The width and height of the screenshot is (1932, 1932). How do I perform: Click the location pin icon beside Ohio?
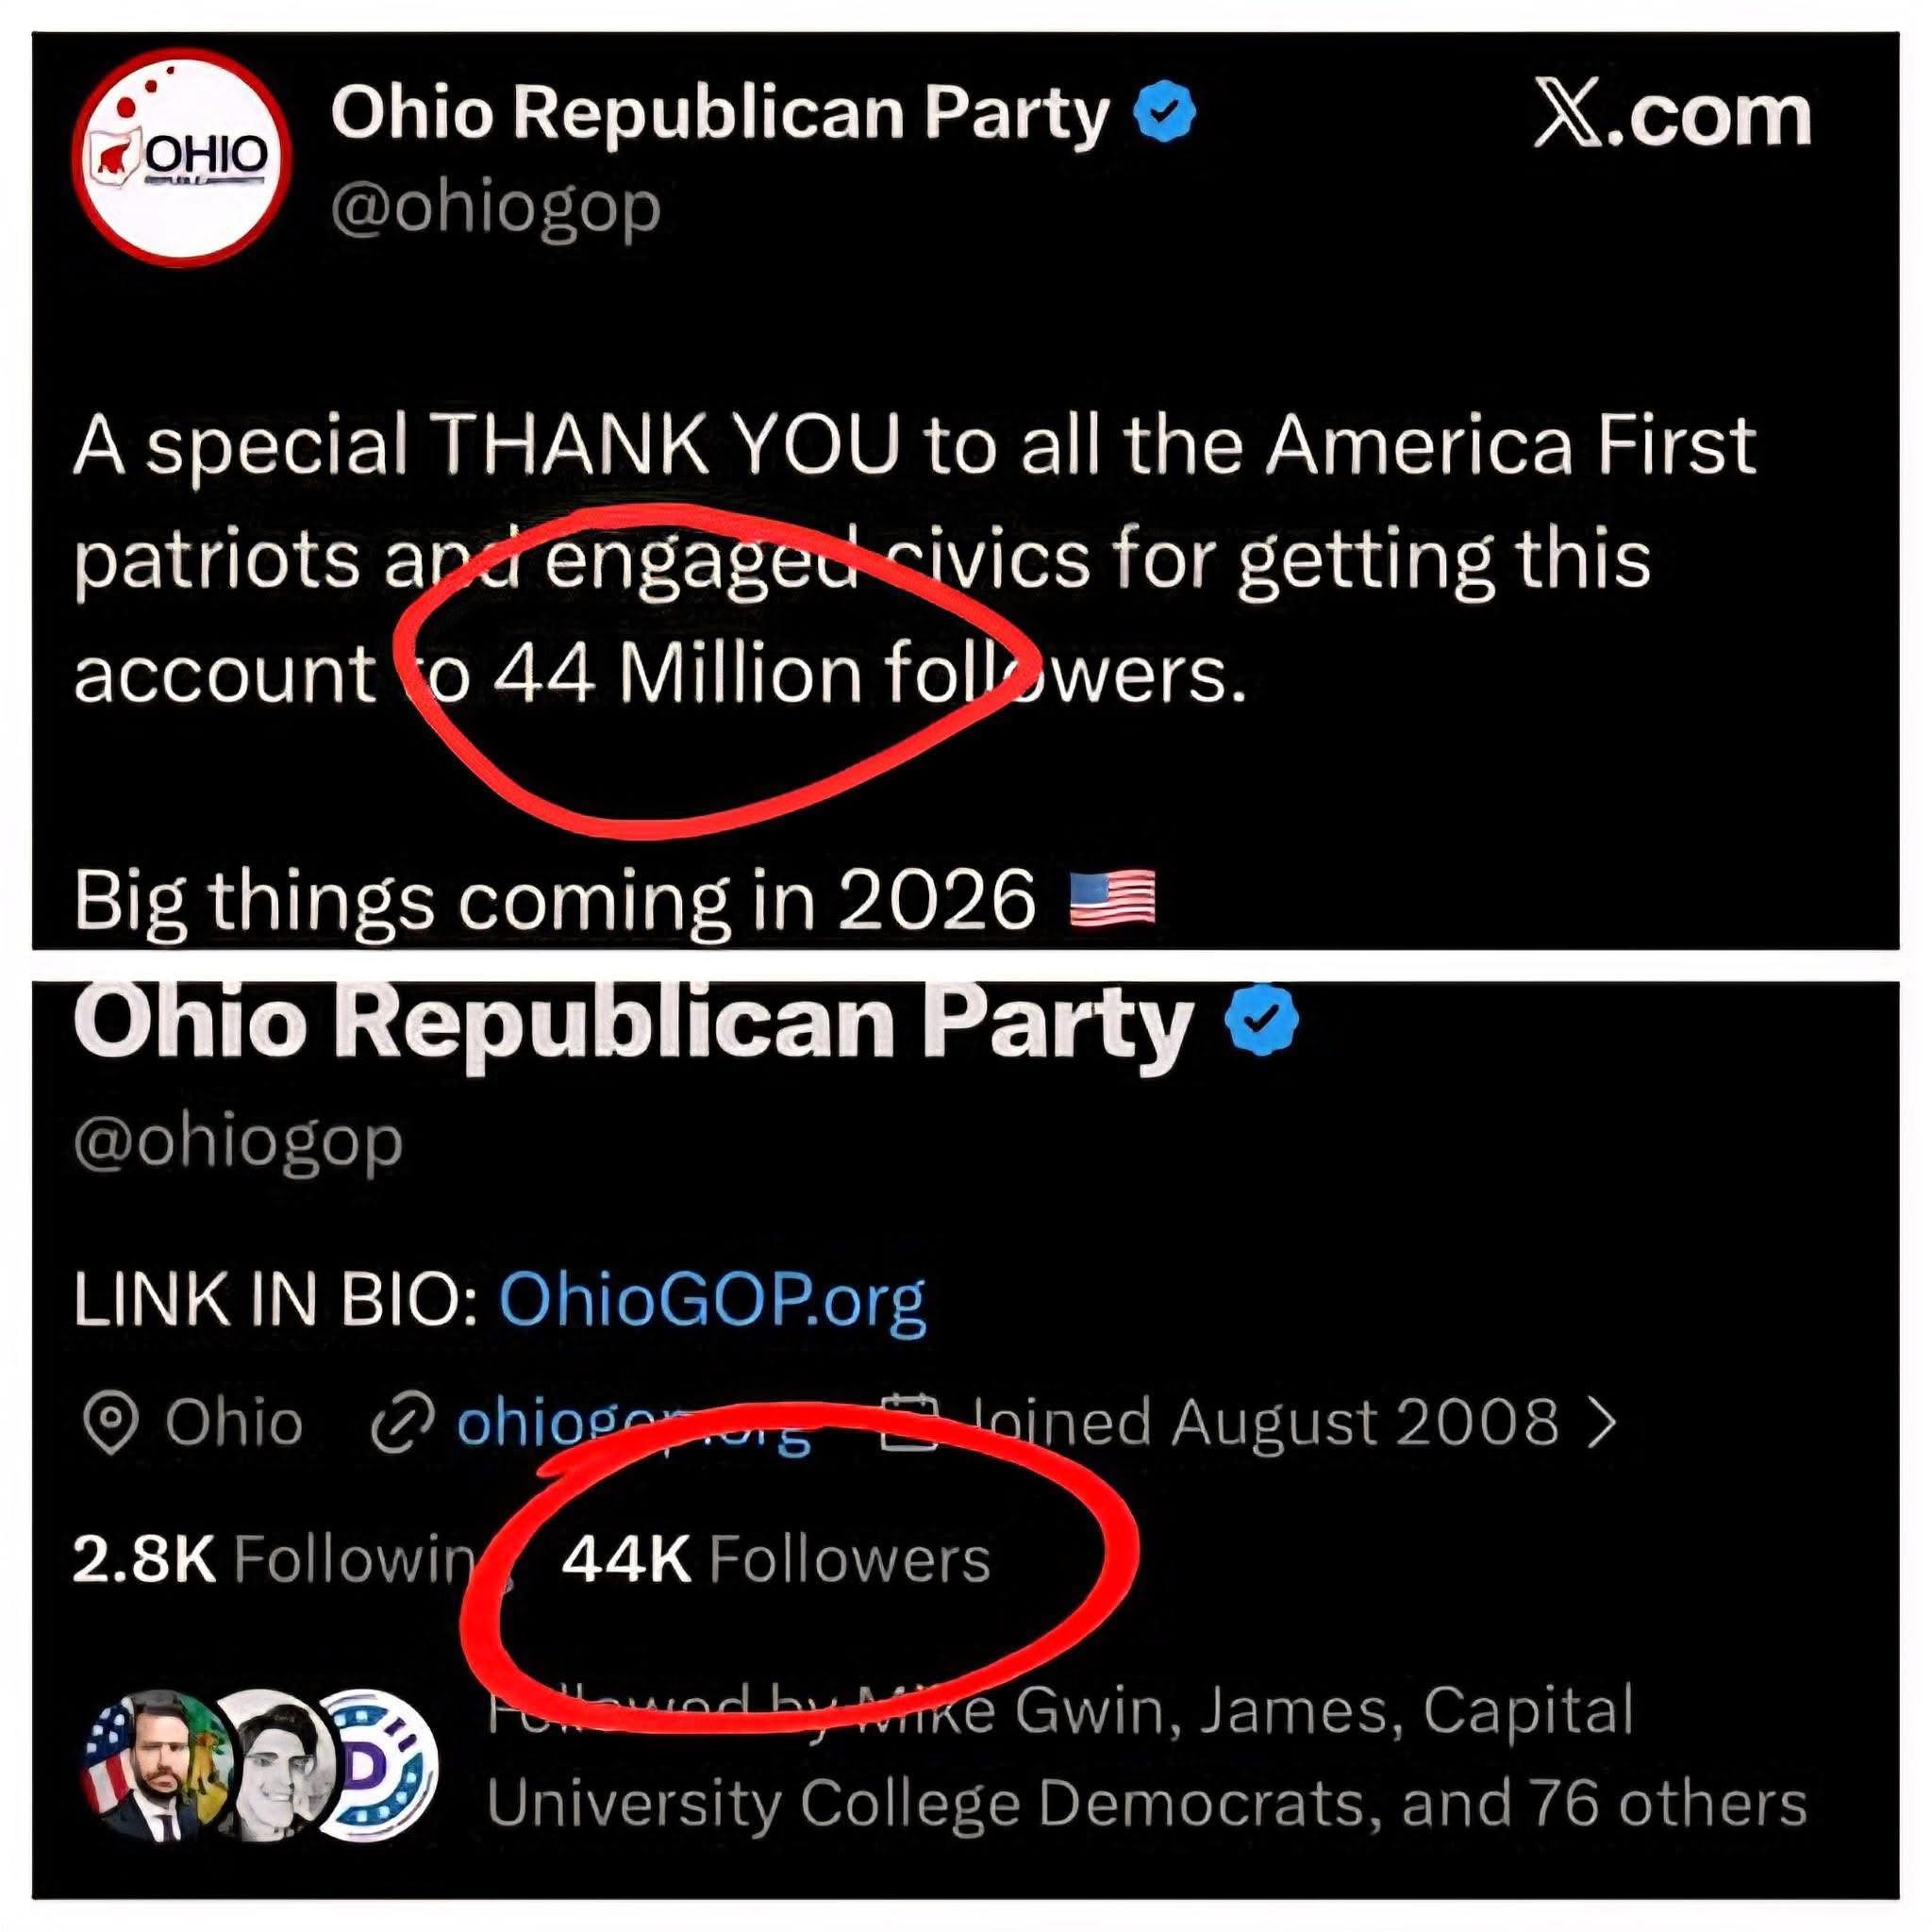tap(110, 1421)
